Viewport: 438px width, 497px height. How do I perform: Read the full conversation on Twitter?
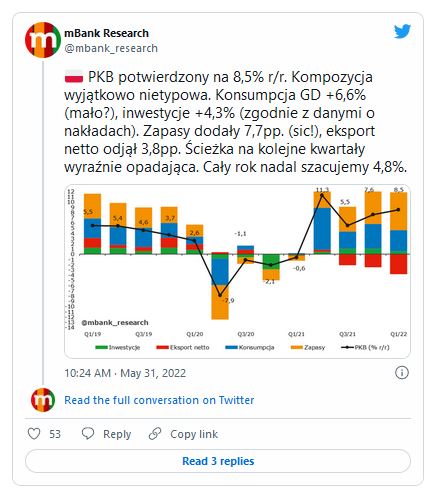click(159, 400)
